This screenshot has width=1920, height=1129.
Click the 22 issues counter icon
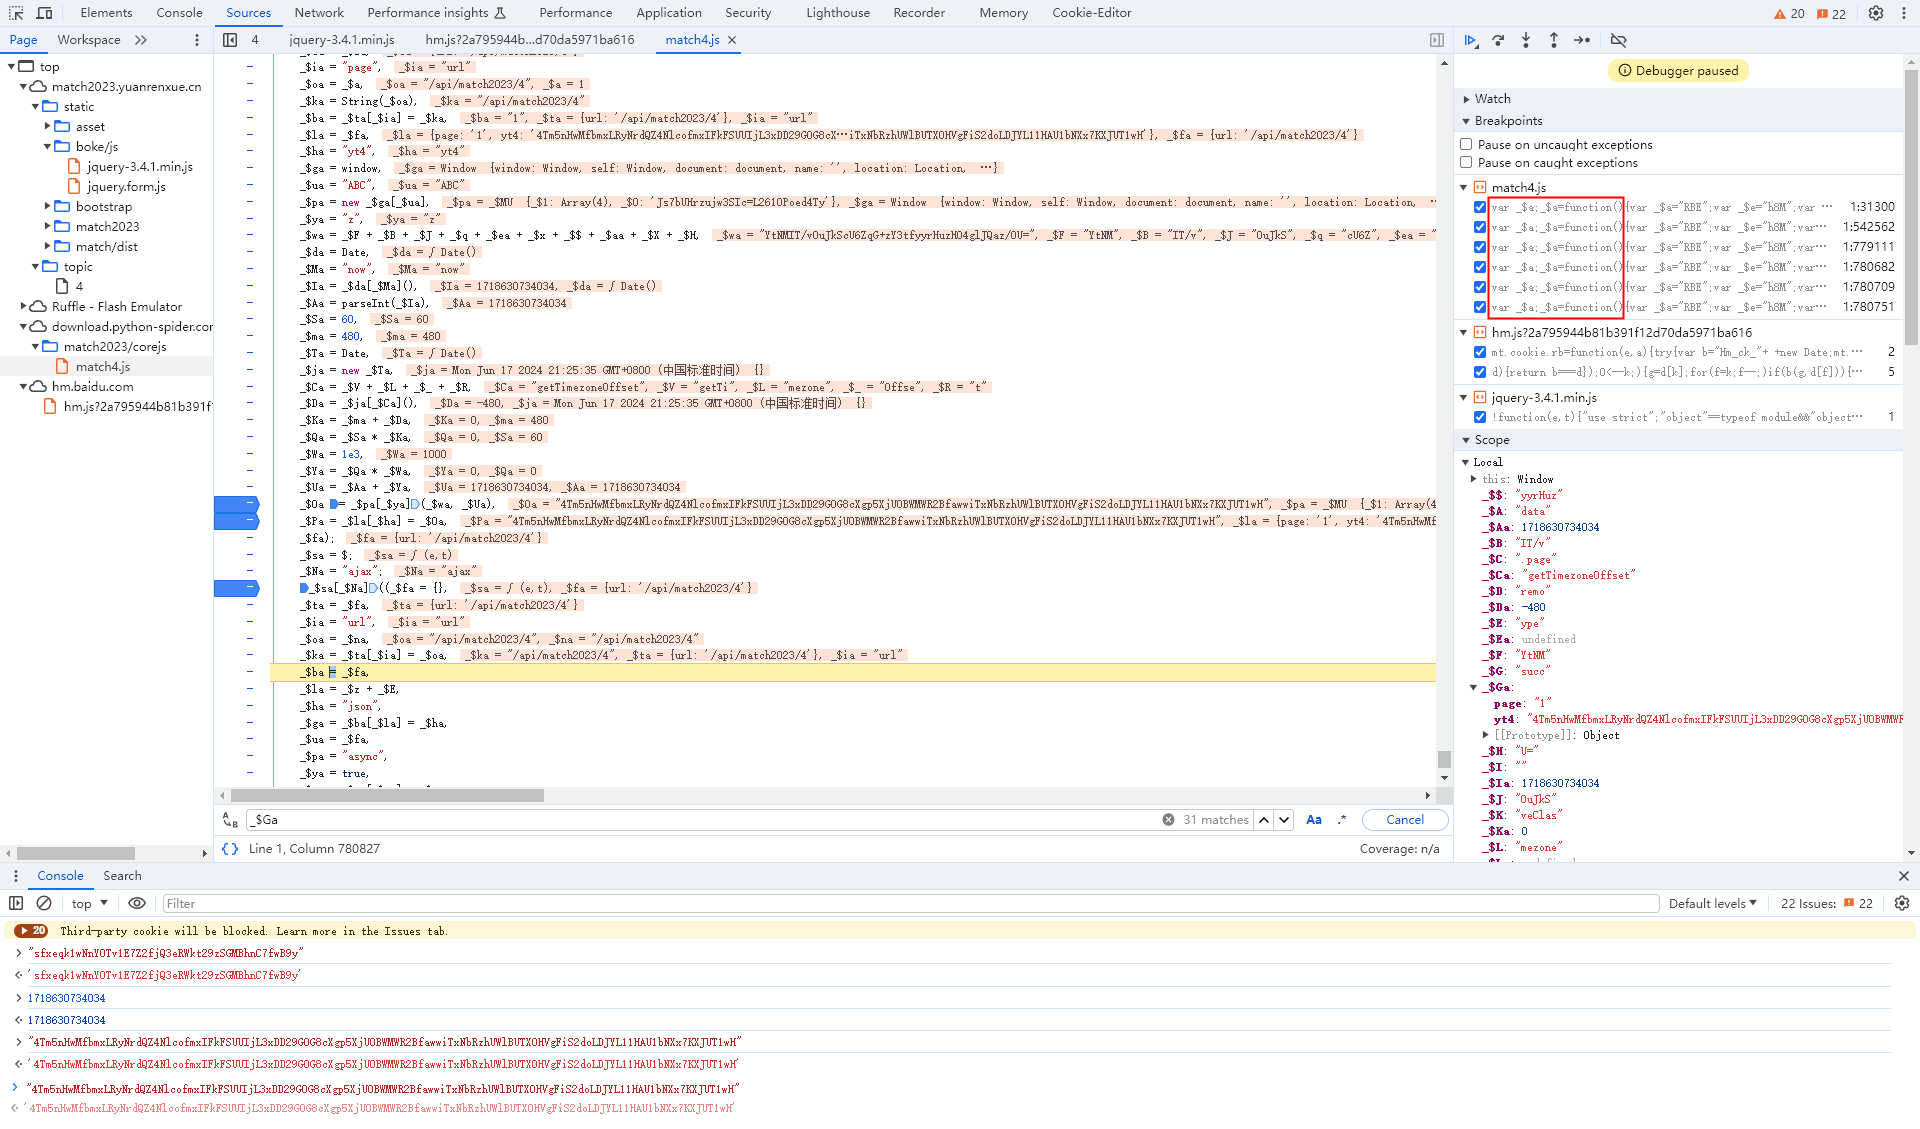(x=1831, y=13)
